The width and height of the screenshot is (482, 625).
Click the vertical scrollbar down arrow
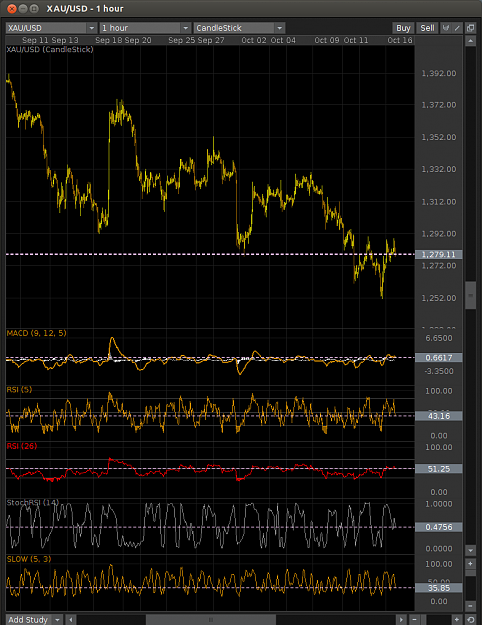click(470, 550)
